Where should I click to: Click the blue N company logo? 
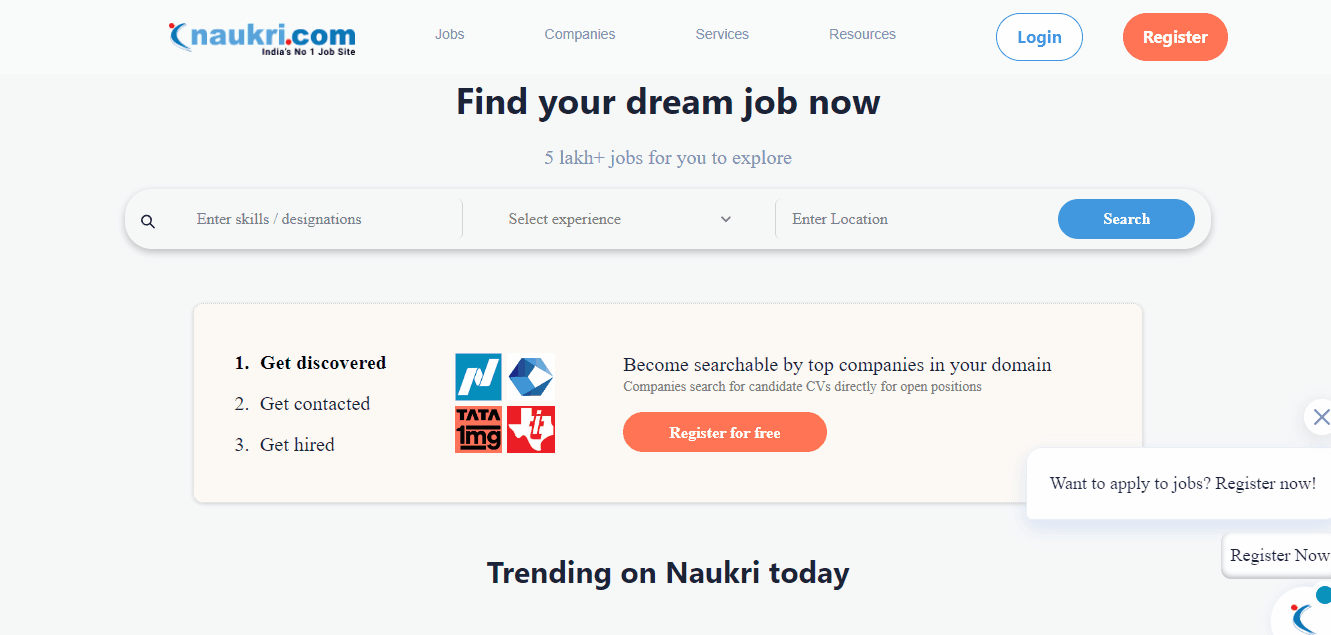click(478, 377)
